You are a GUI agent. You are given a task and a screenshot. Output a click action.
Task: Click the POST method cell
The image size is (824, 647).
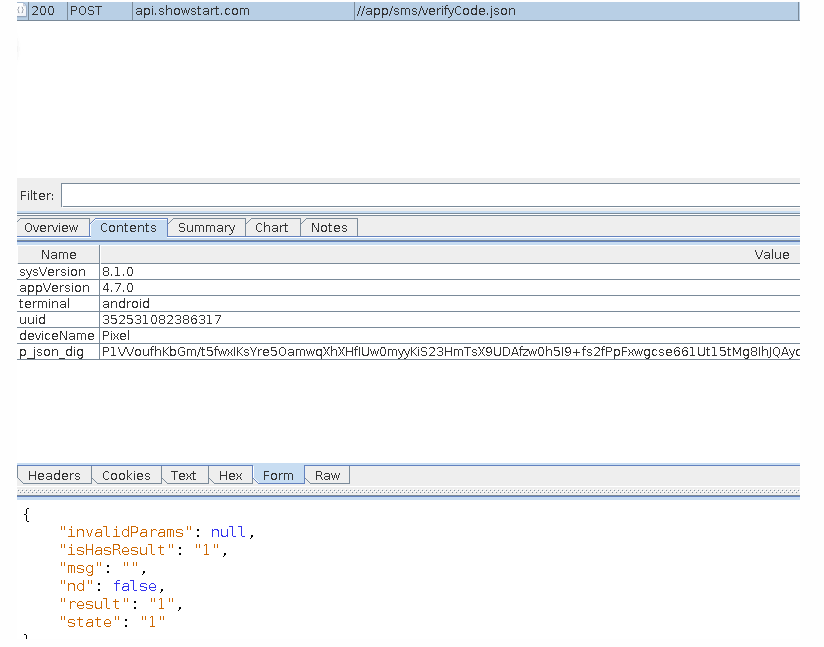(x=100, y=11)
